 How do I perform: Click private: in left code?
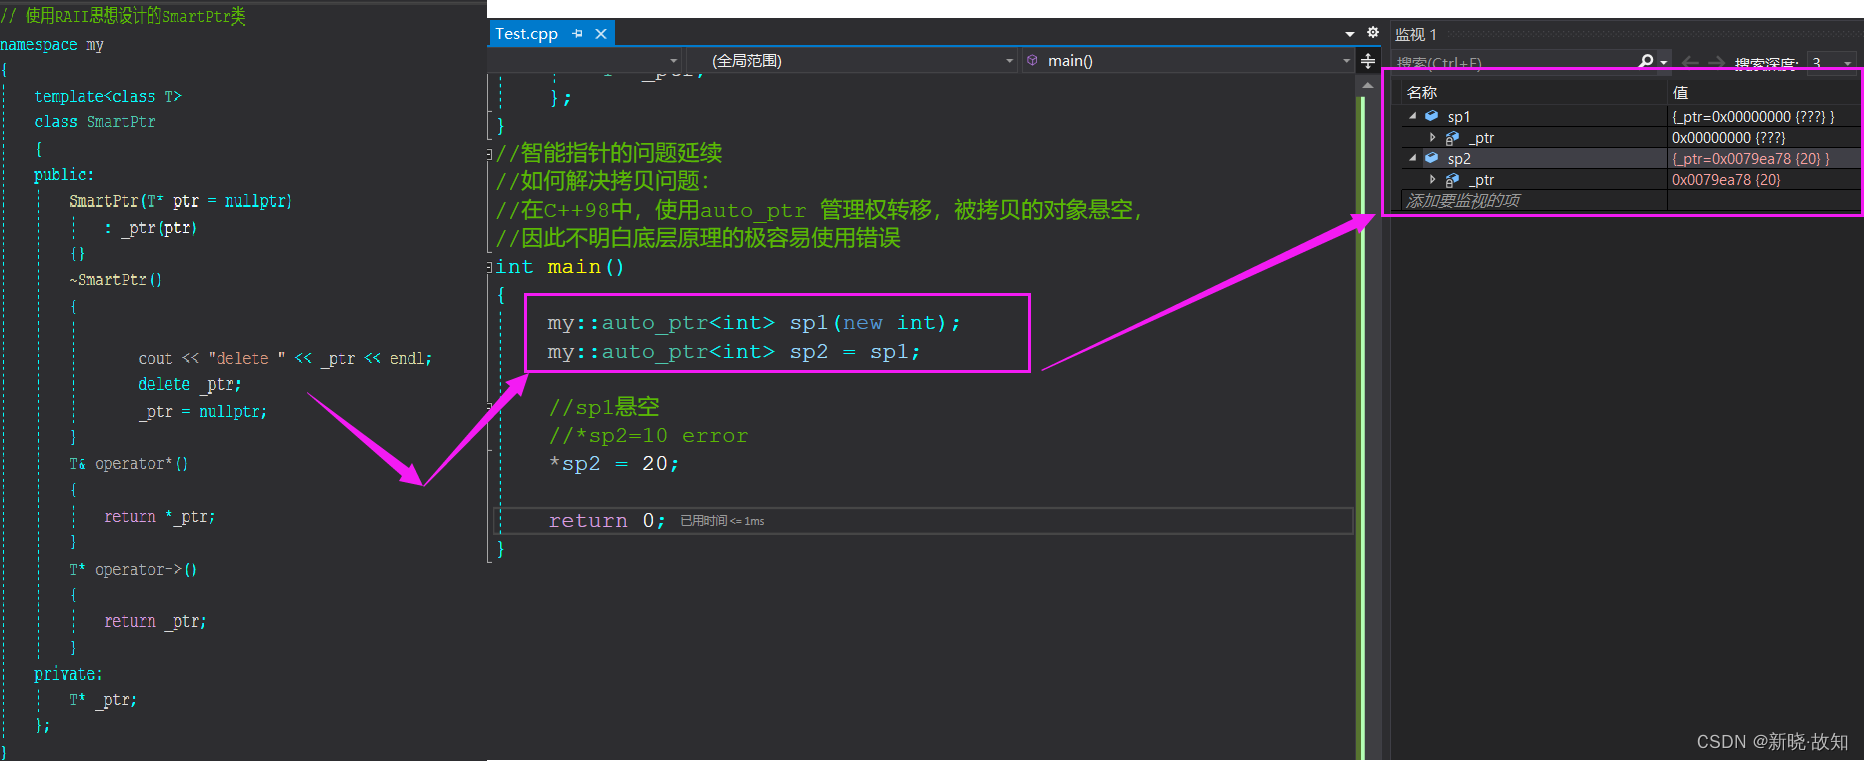[68, 674]
